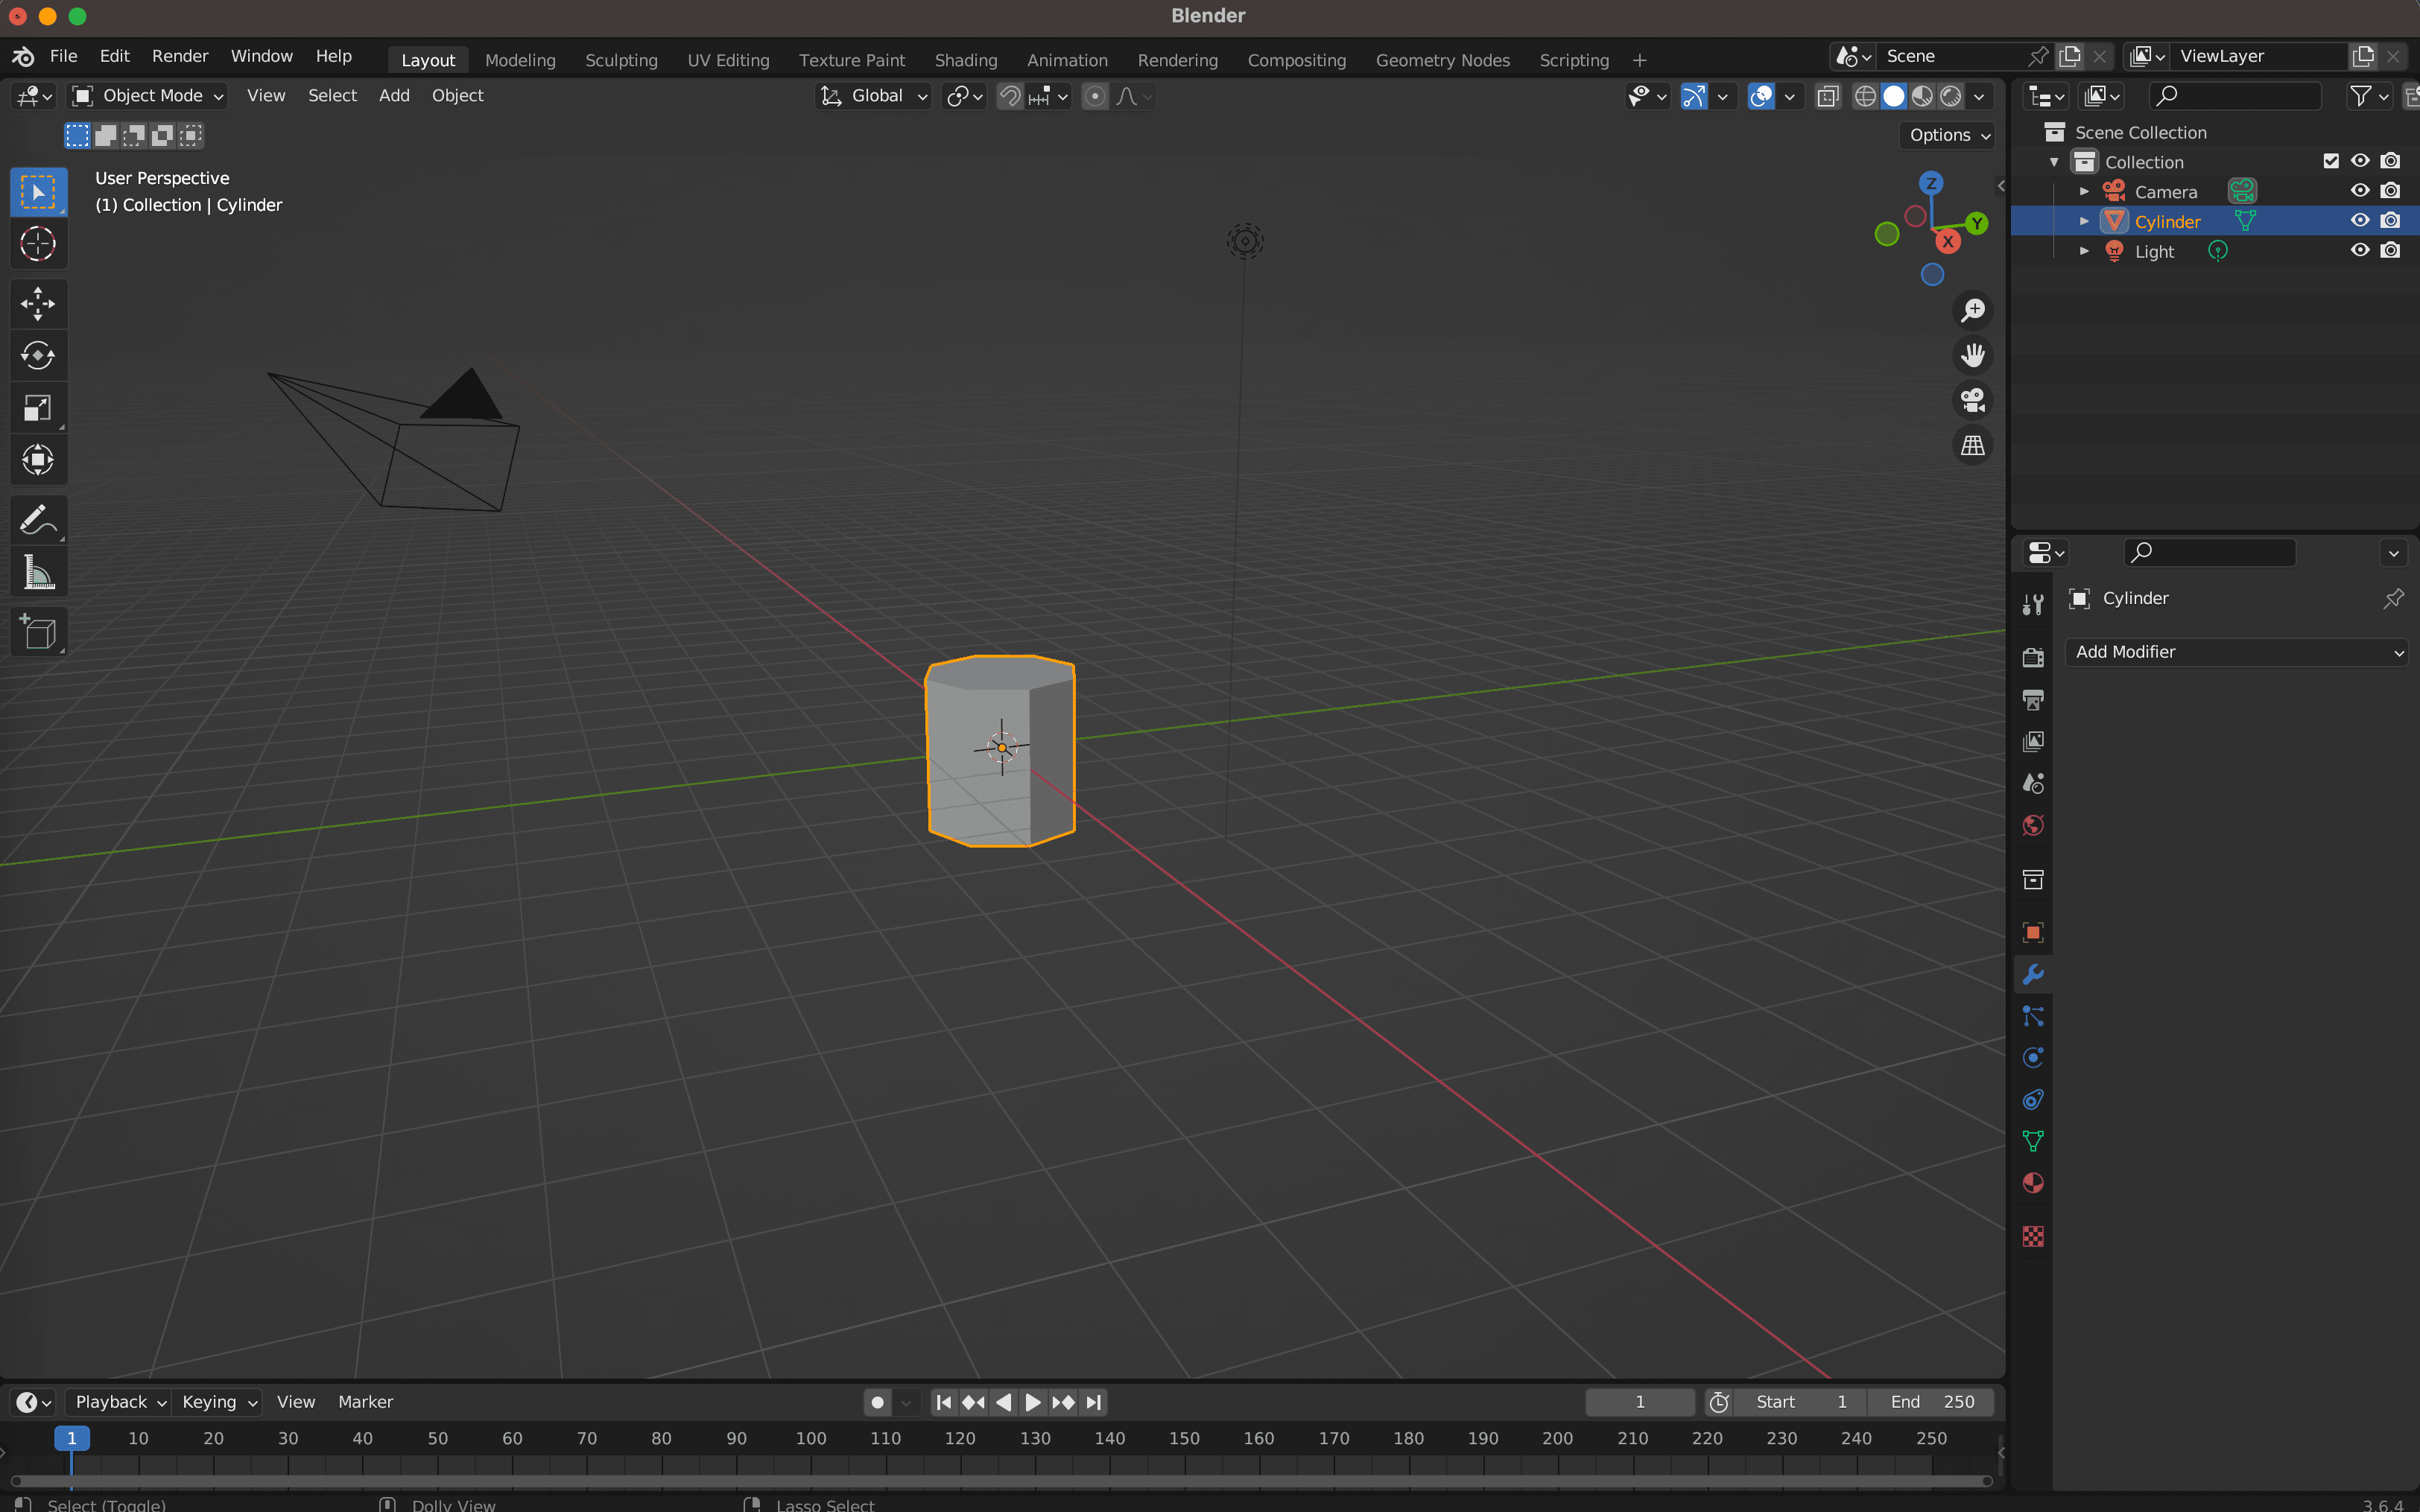2420x1512 pixels.
Task: Toggle camera view with the camera icon
Action: [1973, 400]
